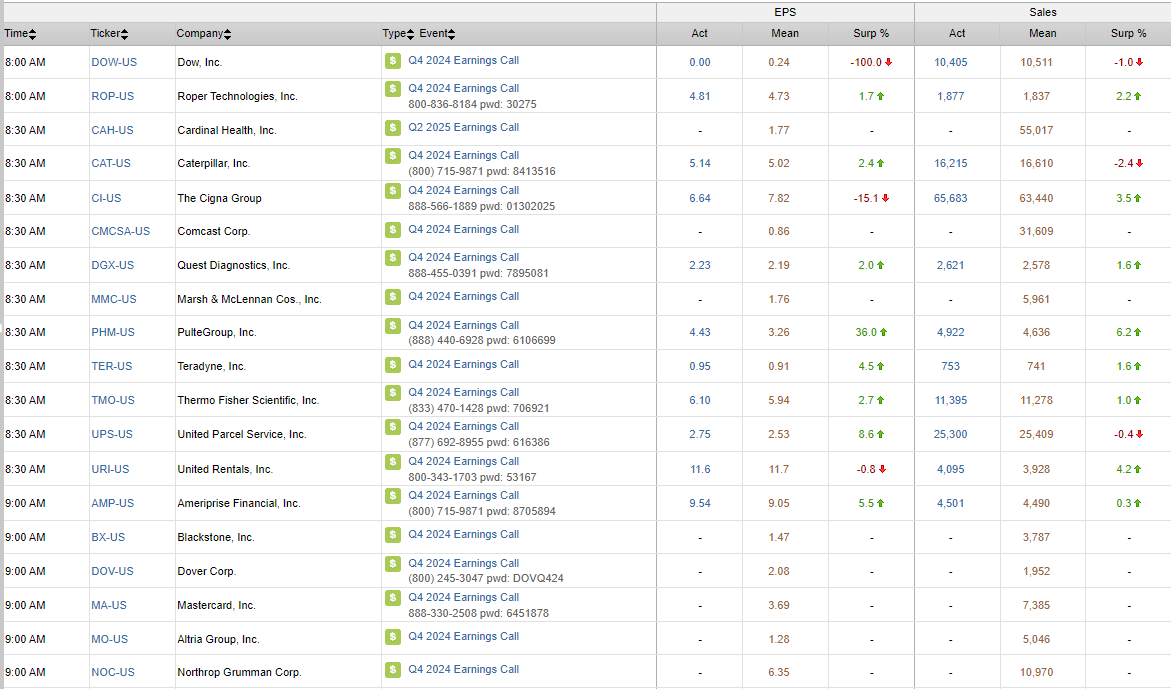Click the earnings icon in Caterpillar row
This screenshot has width=1171, height=689.
tap(393, 156)
